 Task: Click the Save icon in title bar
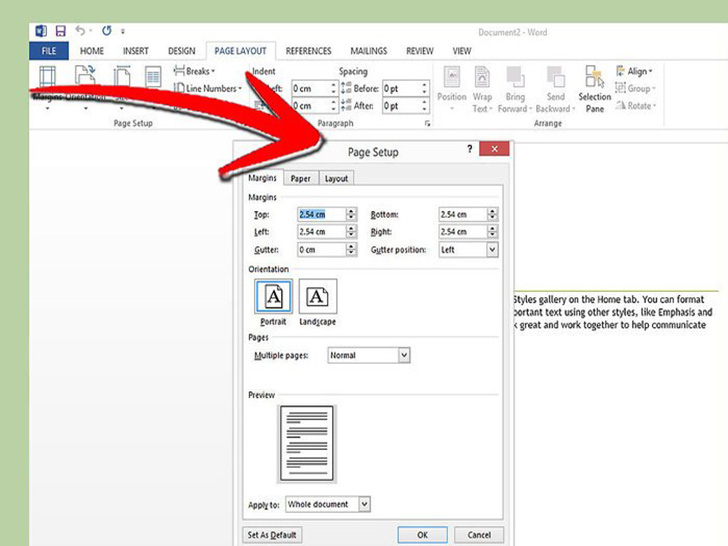[x=60, y=32]
